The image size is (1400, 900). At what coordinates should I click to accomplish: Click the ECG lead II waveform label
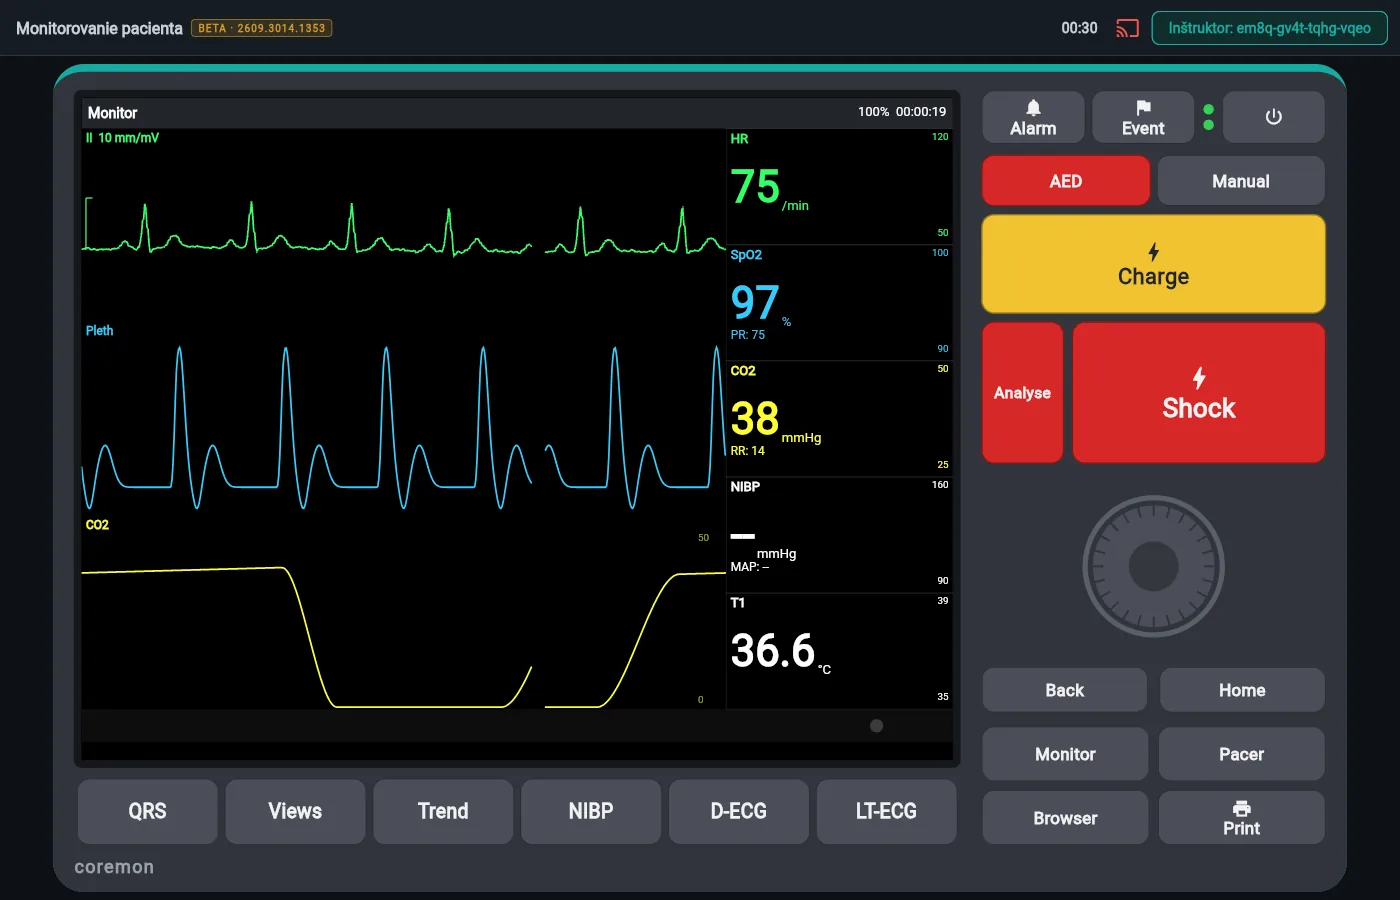click(x=122, y=138)
